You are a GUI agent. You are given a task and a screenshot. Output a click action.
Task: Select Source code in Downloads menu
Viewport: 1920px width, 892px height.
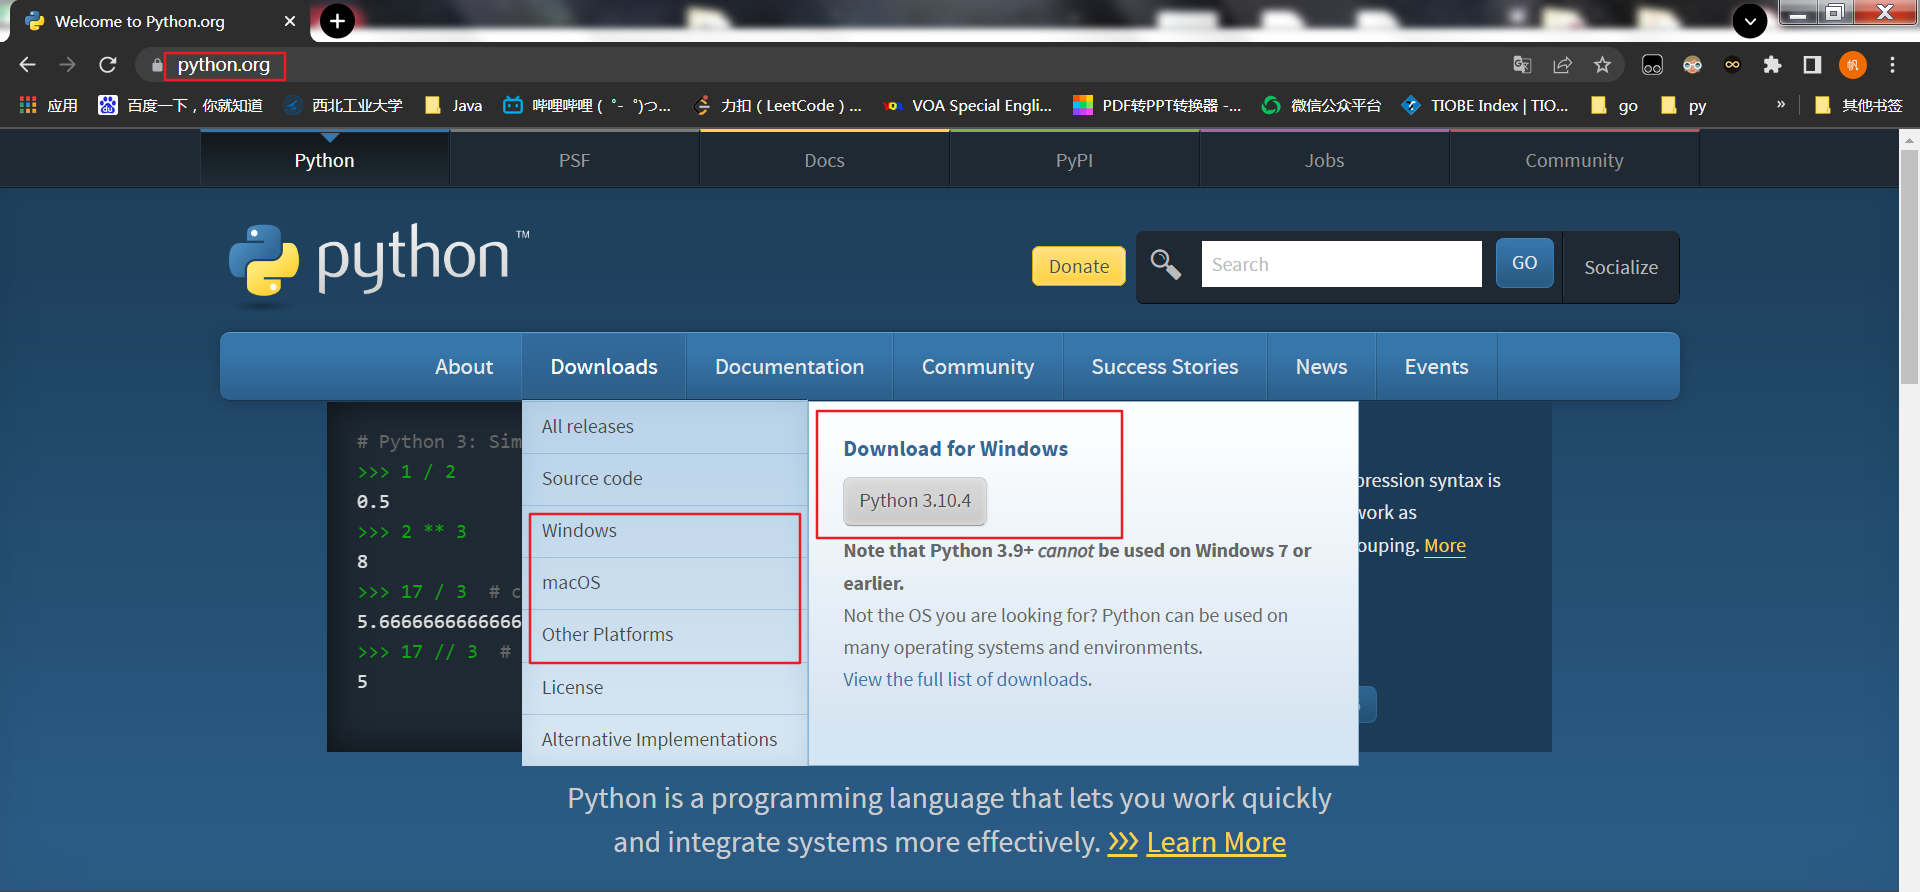[x=665, y=479]
